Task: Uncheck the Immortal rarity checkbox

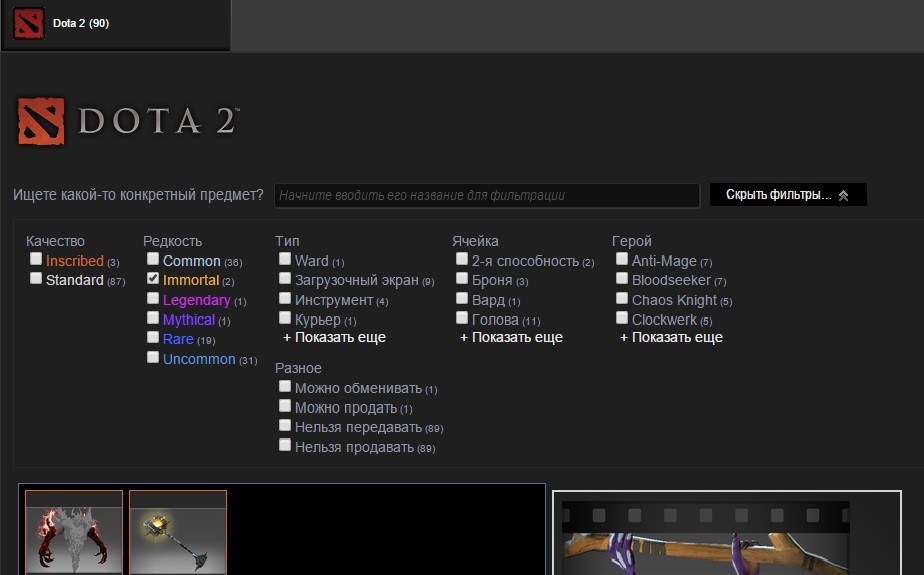Action: pos(153,278)
